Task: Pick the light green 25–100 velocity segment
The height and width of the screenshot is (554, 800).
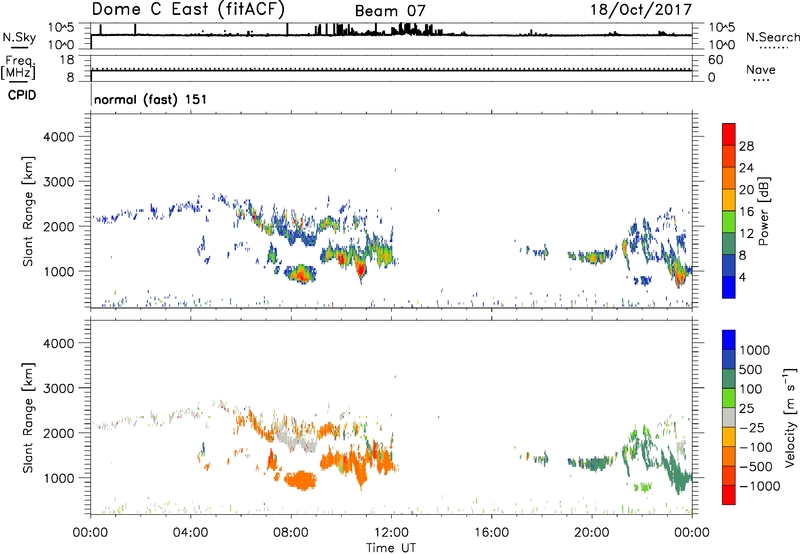Action: (x=729, y=398)
